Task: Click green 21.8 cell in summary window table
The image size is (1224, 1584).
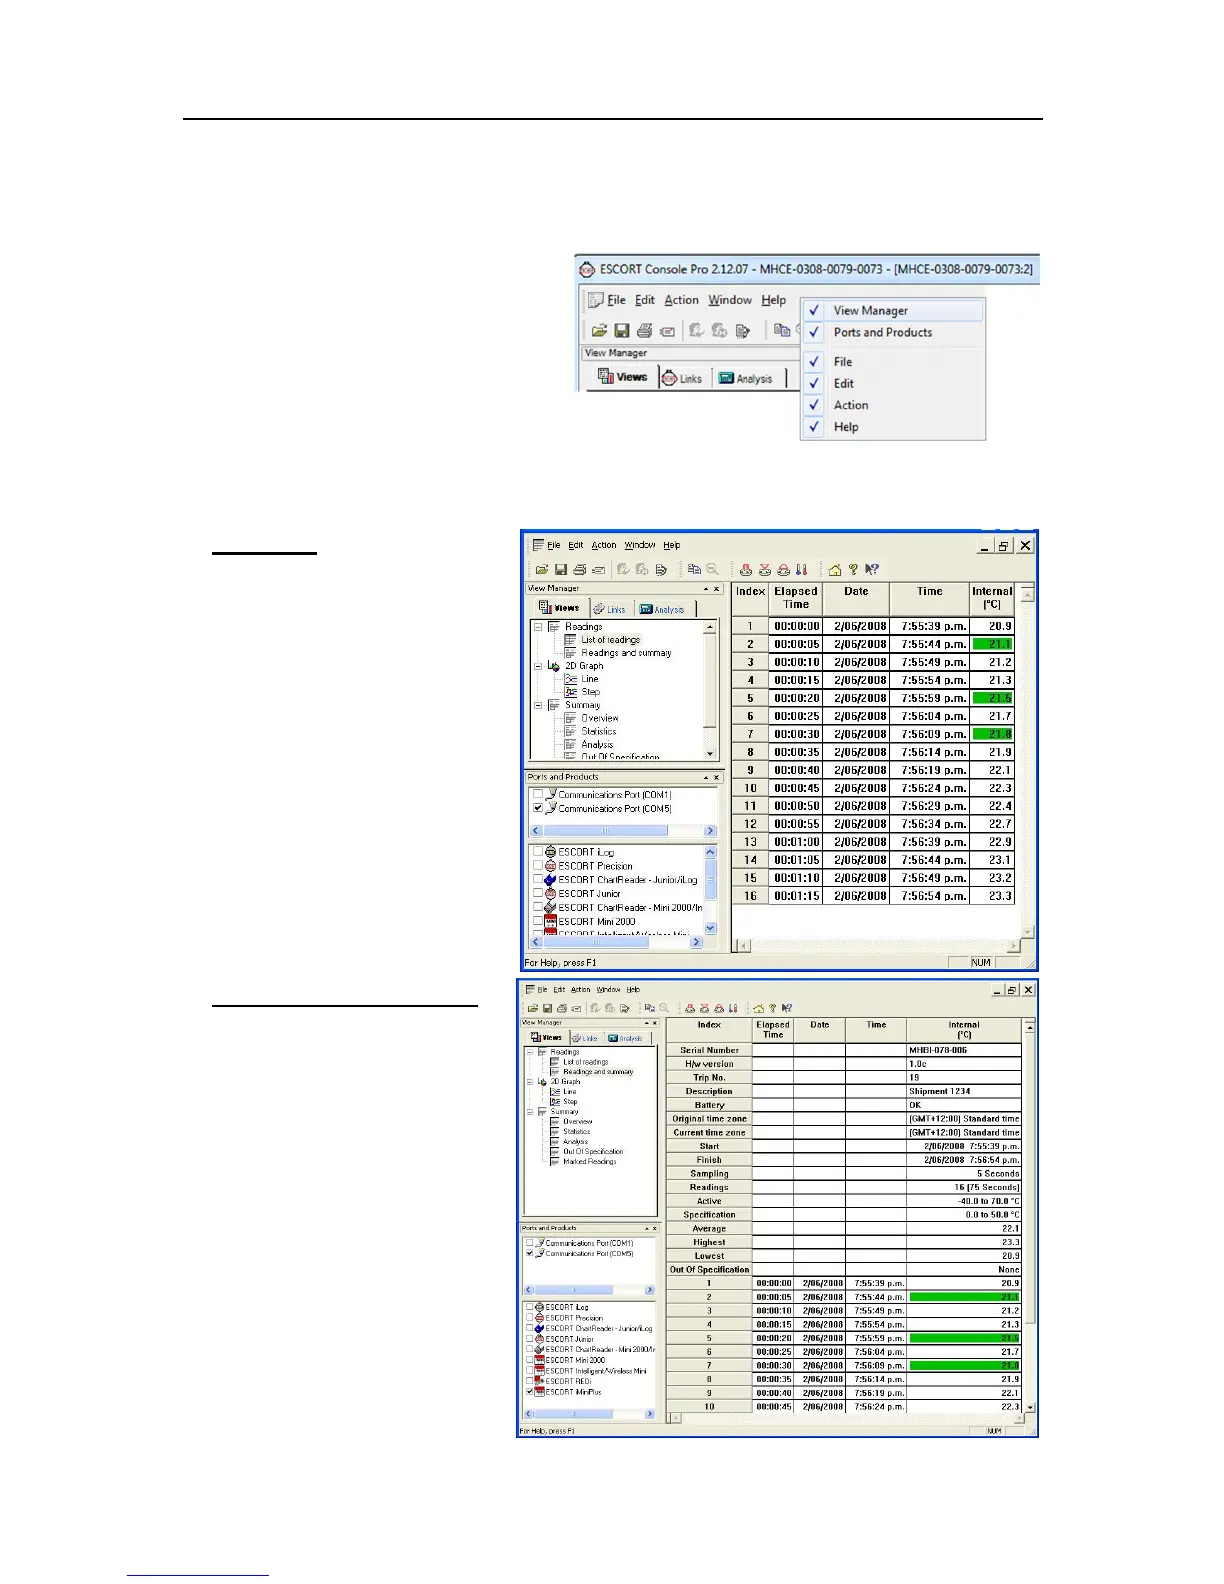Action: (x=964, y=1365)
